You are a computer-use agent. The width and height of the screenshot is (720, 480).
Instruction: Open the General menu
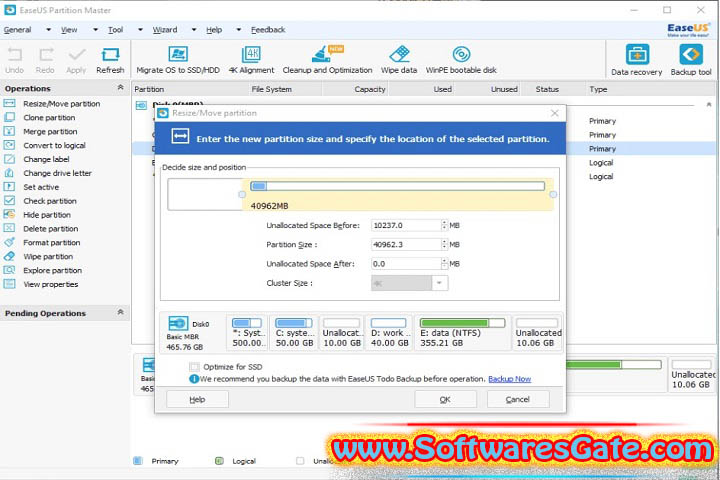click(x=17, y=30)
